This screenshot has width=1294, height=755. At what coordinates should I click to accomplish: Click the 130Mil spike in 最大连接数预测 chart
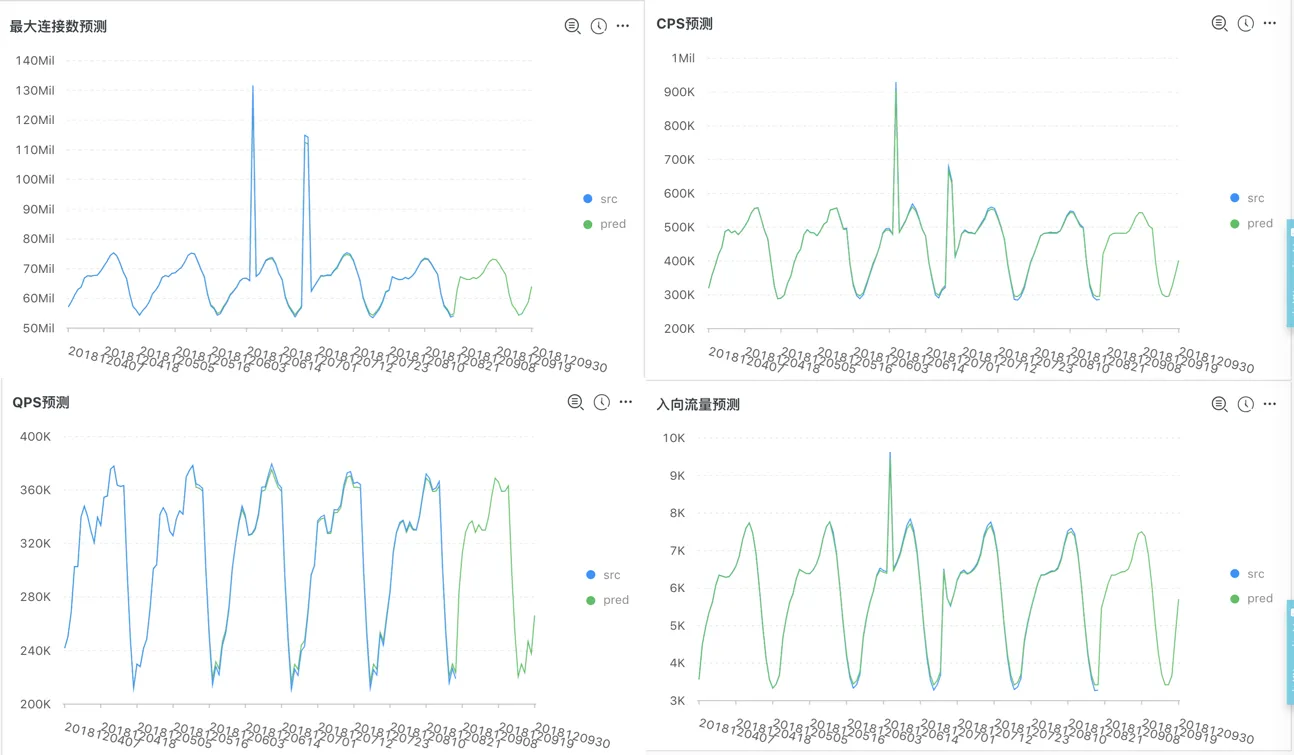tap(252, 87)
